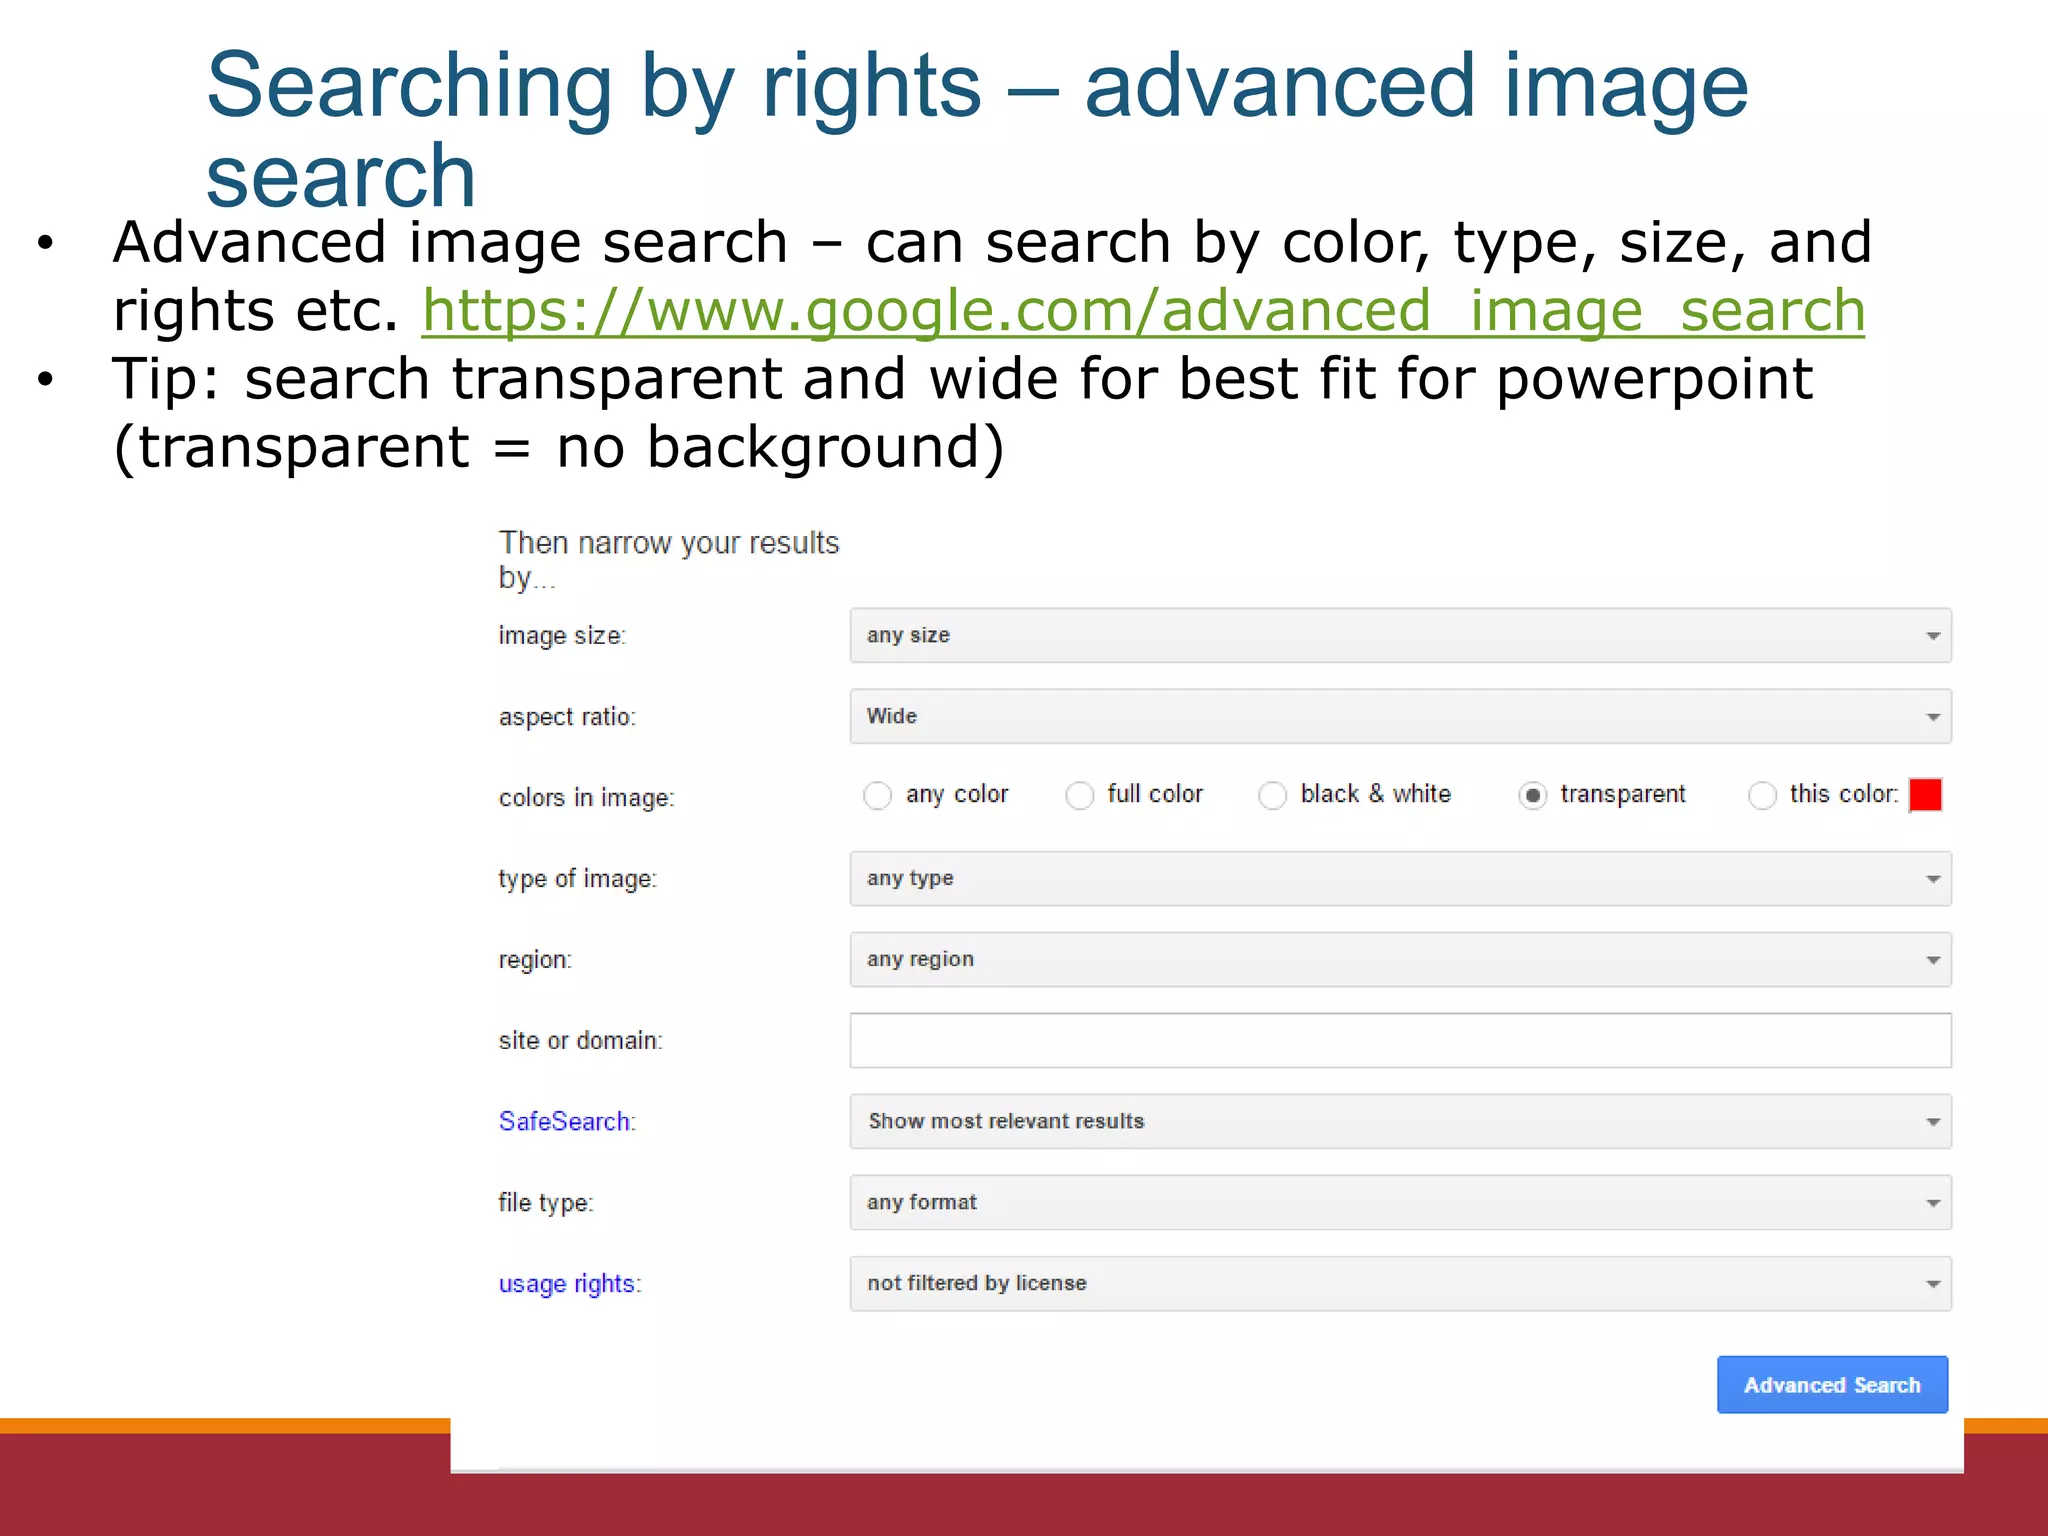This screenshot has height=1536, width=2048.
Task: Open the usage rights license dropdown
Action: 1400,1282
